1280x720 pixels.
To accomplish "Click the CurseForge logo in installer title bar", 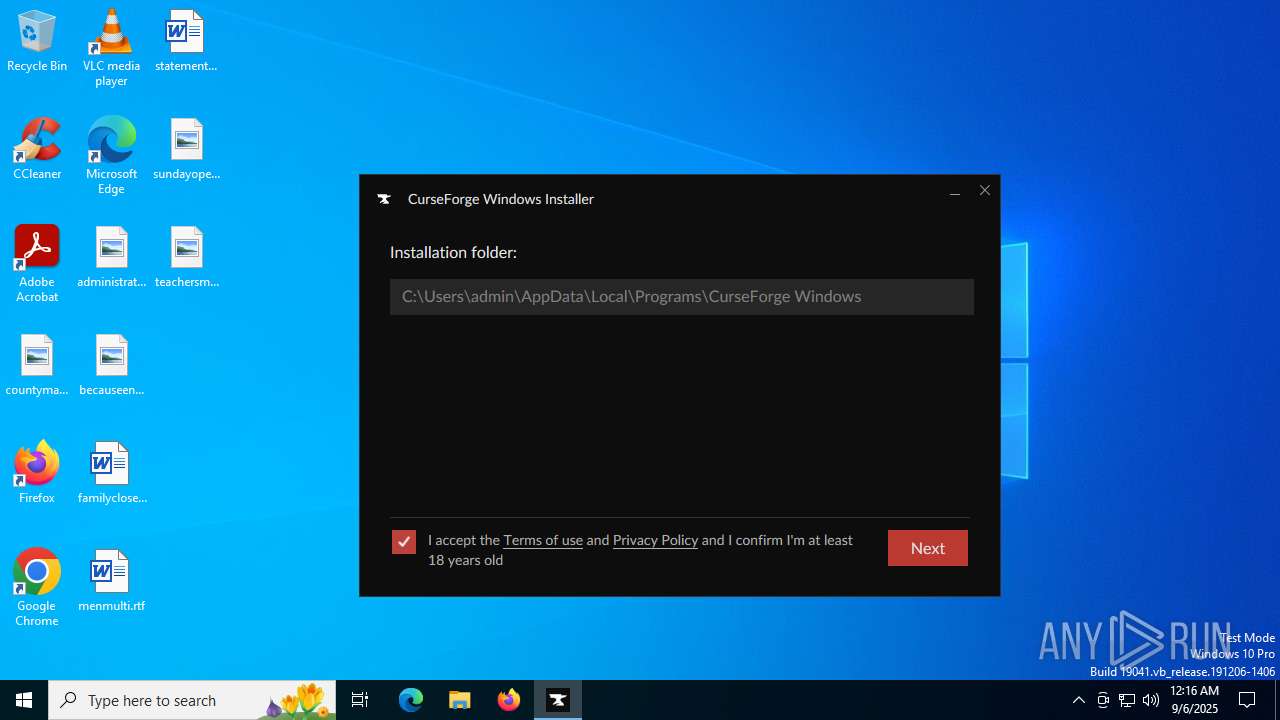I will click(x=384, y=199).
